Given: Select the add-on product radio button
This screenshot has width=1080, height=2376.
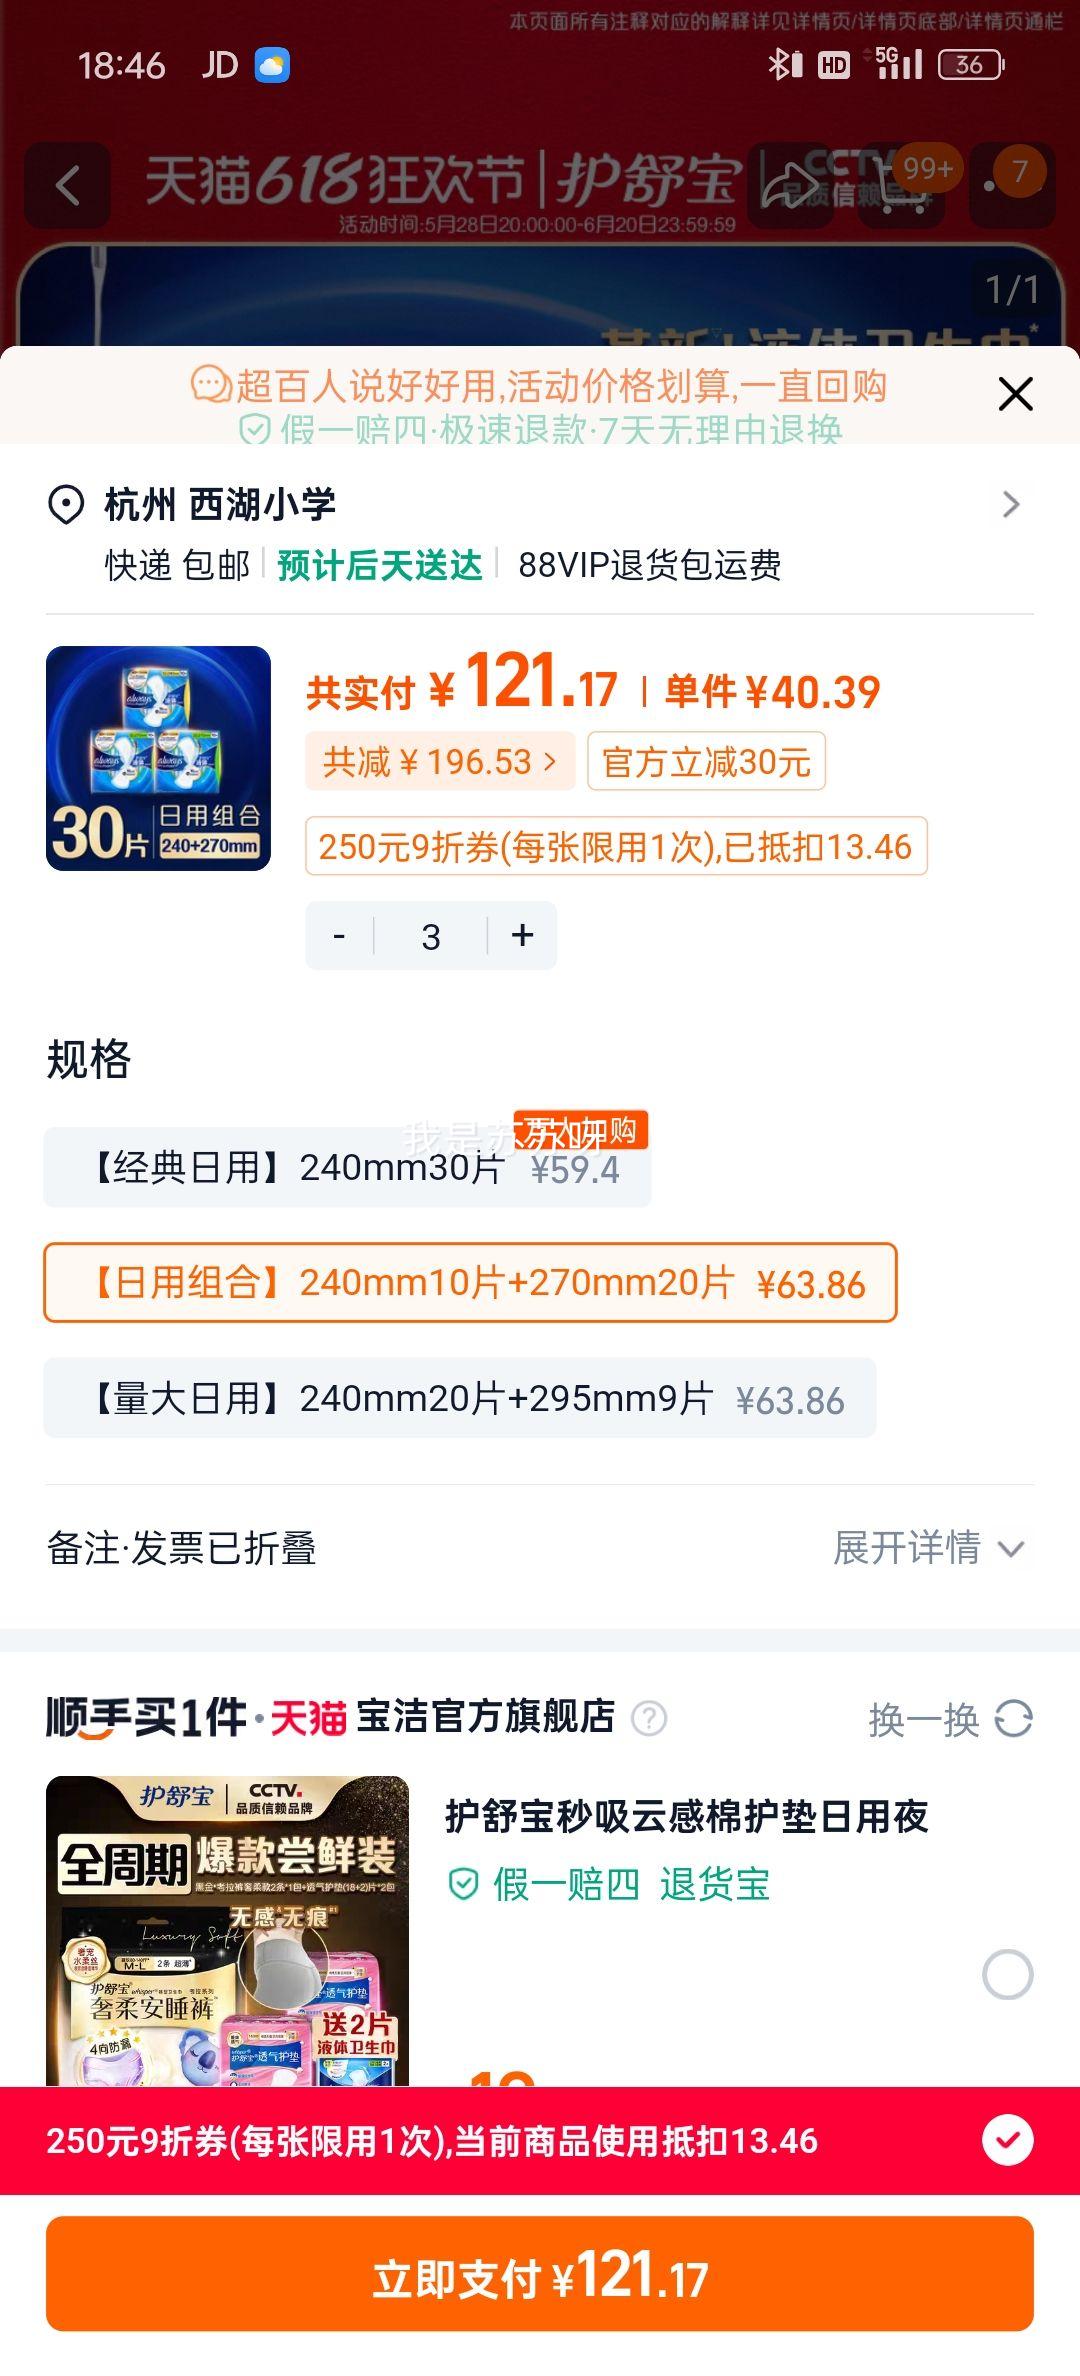Looking at the screenshot, I should 1007,1974.
